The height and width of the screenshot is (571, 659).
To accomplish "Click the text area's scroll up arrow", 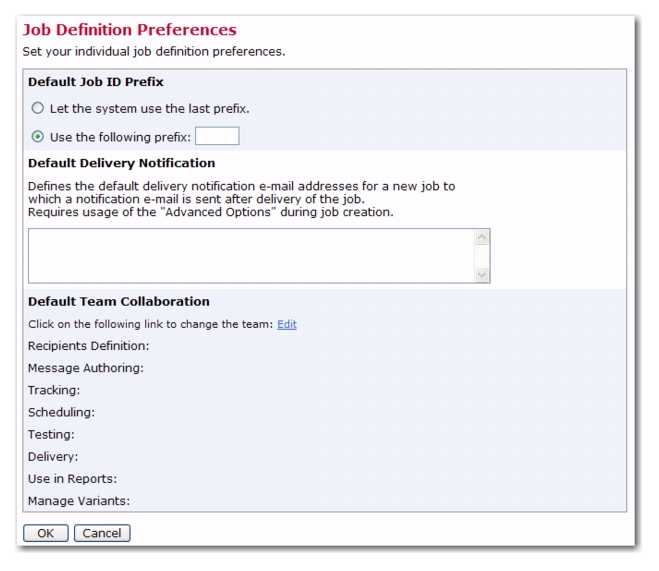I will [482, 237].
